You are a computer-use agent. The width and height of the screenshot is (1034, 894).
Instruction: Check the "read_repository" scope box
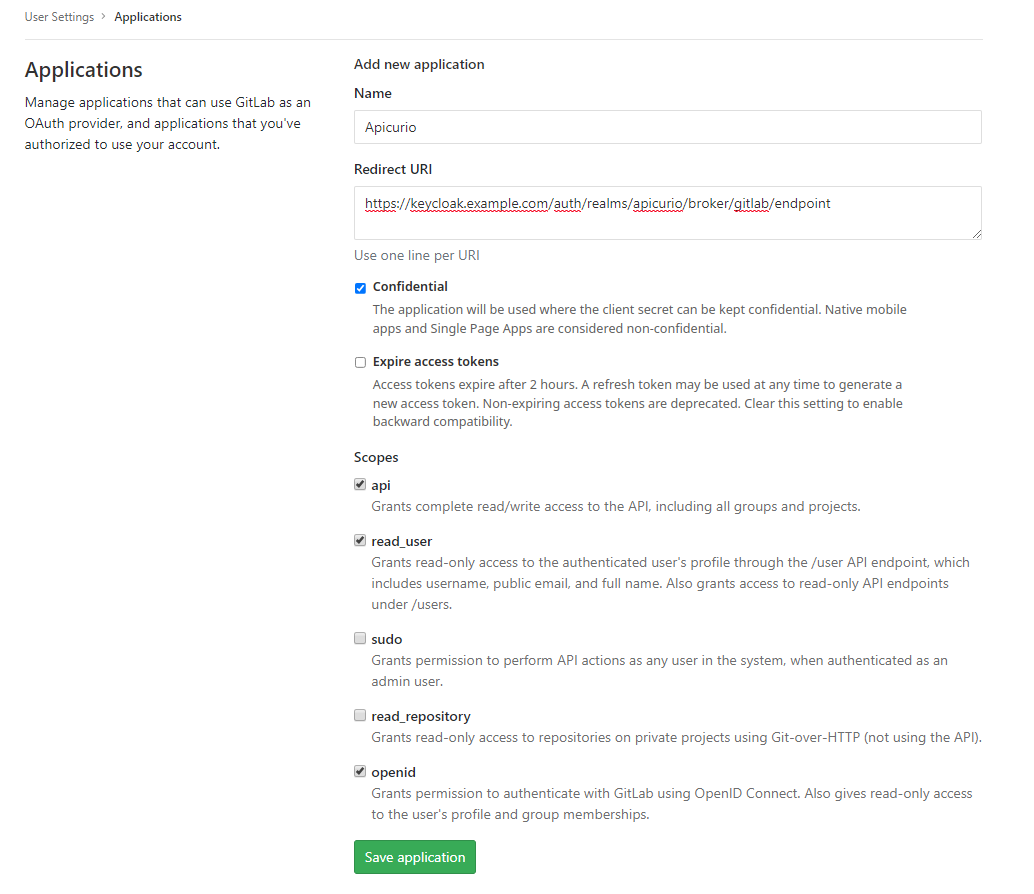[360, 715]
